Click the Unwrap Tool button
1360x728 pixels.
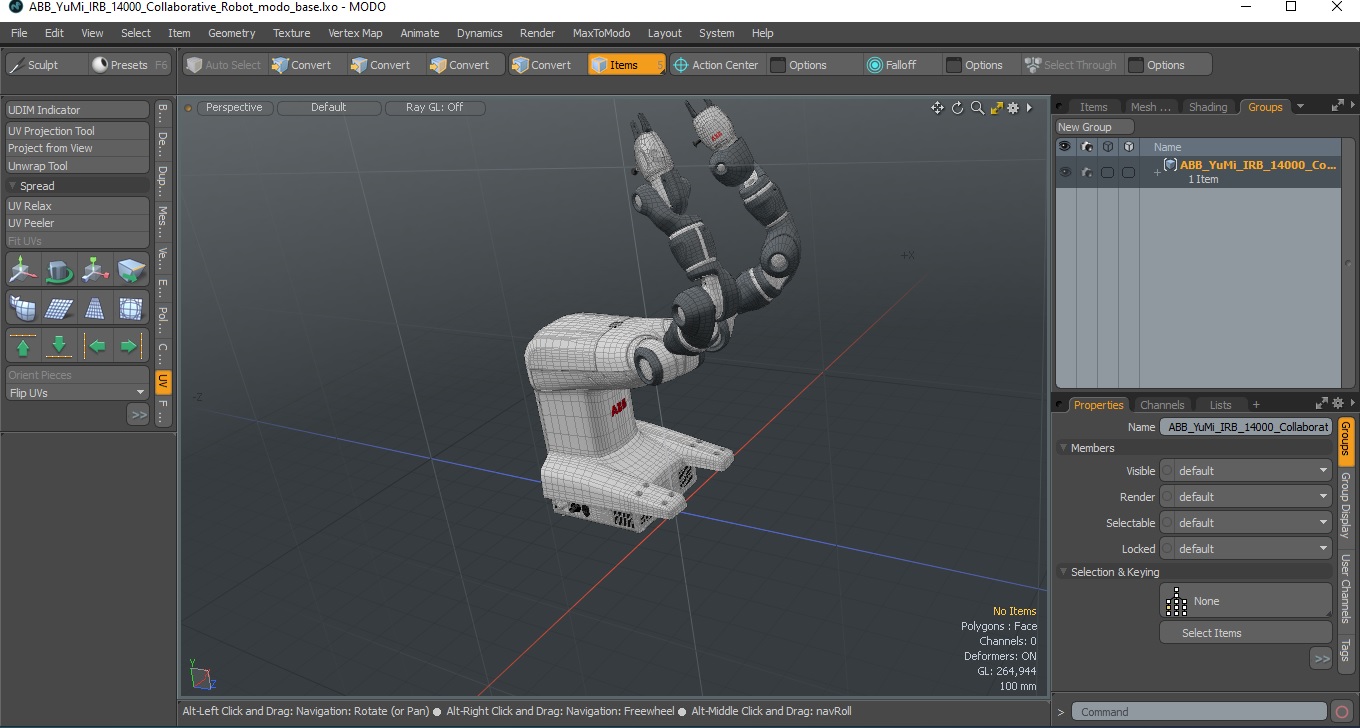click(77, 166)
